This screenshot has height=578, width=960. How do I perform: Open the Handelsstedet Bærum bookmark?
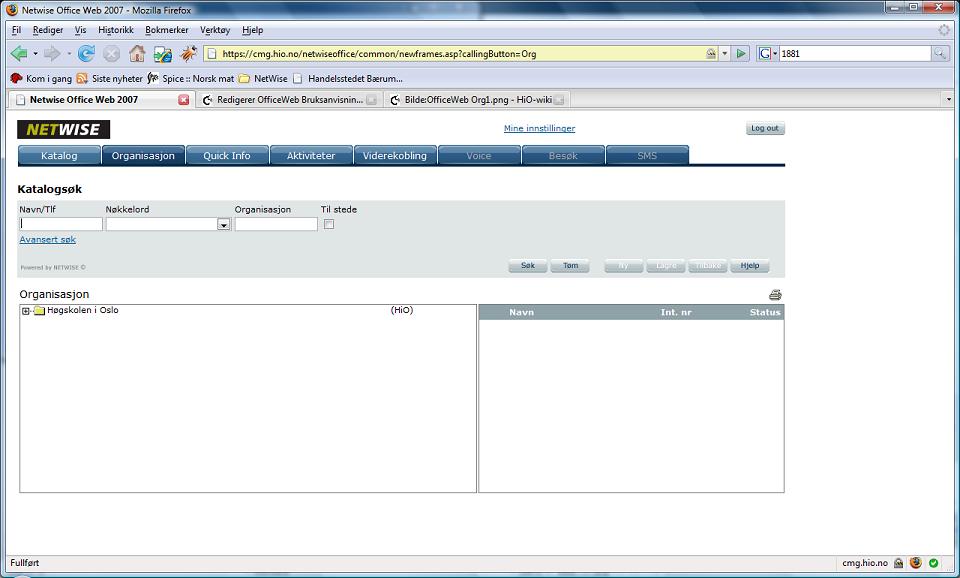click(348, 78)
